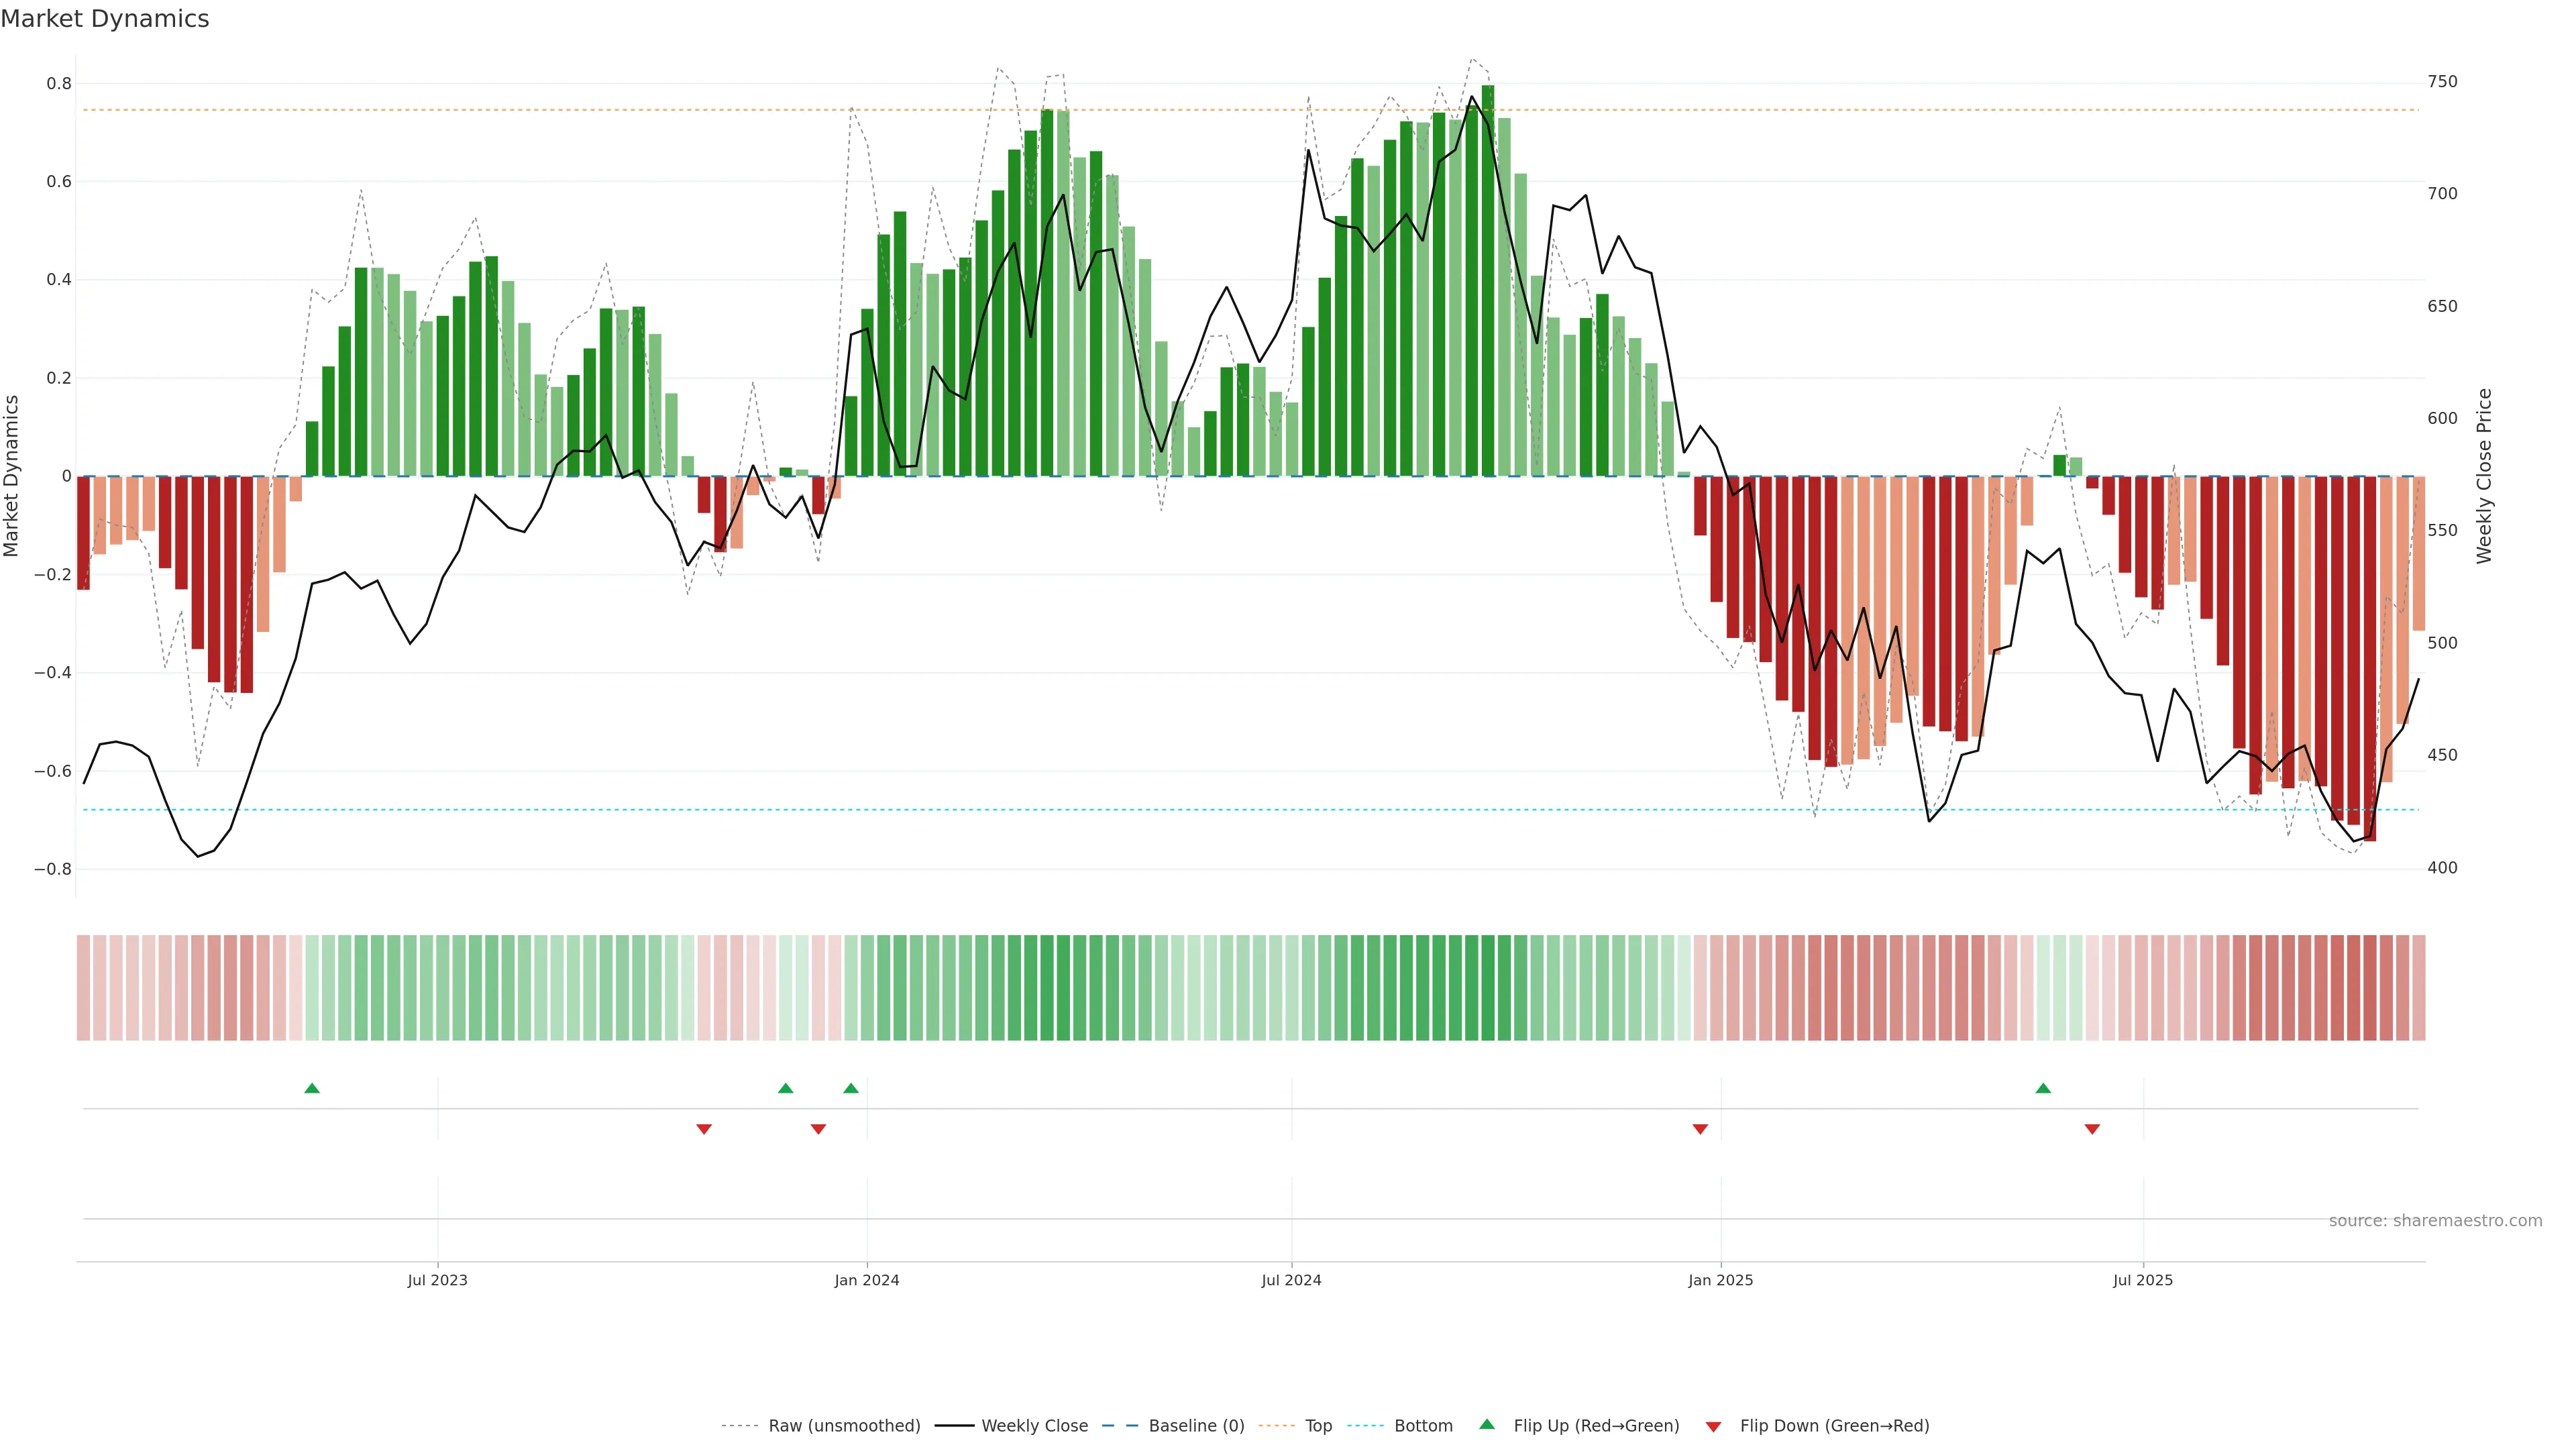Click the 750 tick on right axis
This screenshot has height=1449, width=2576.
pos(2442,82)
